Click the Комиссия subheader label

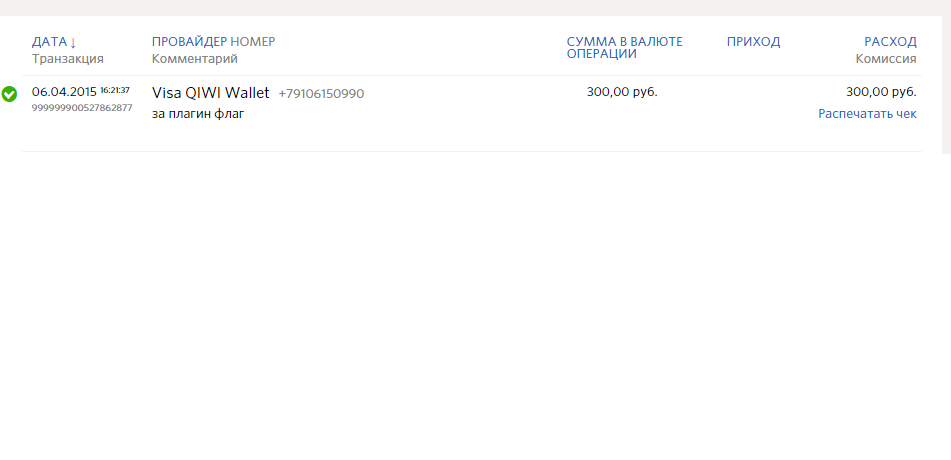pyautogui.click(x=886, y=59)
